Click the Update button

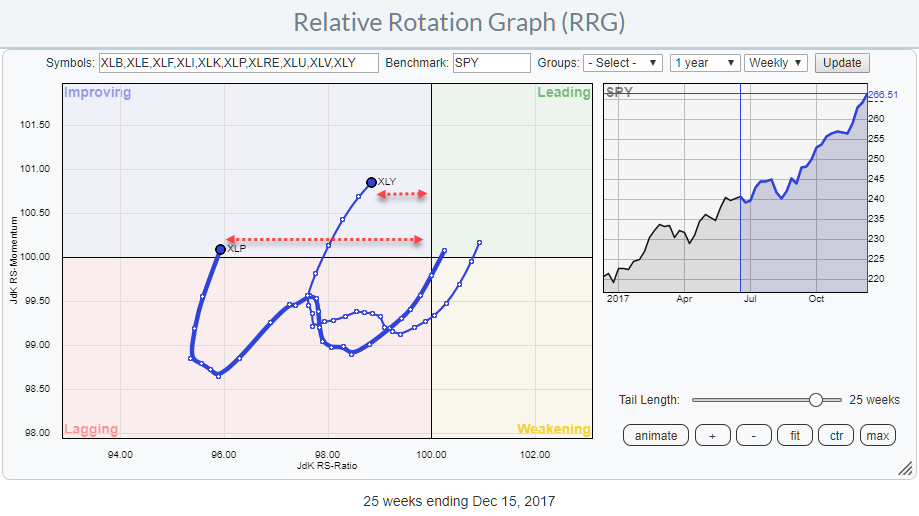[x=842, y=63]
